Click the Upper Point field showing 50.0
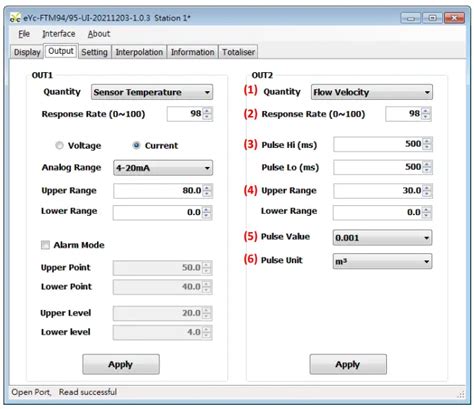Viewport: 474px width, 409px height. point(162,268)
